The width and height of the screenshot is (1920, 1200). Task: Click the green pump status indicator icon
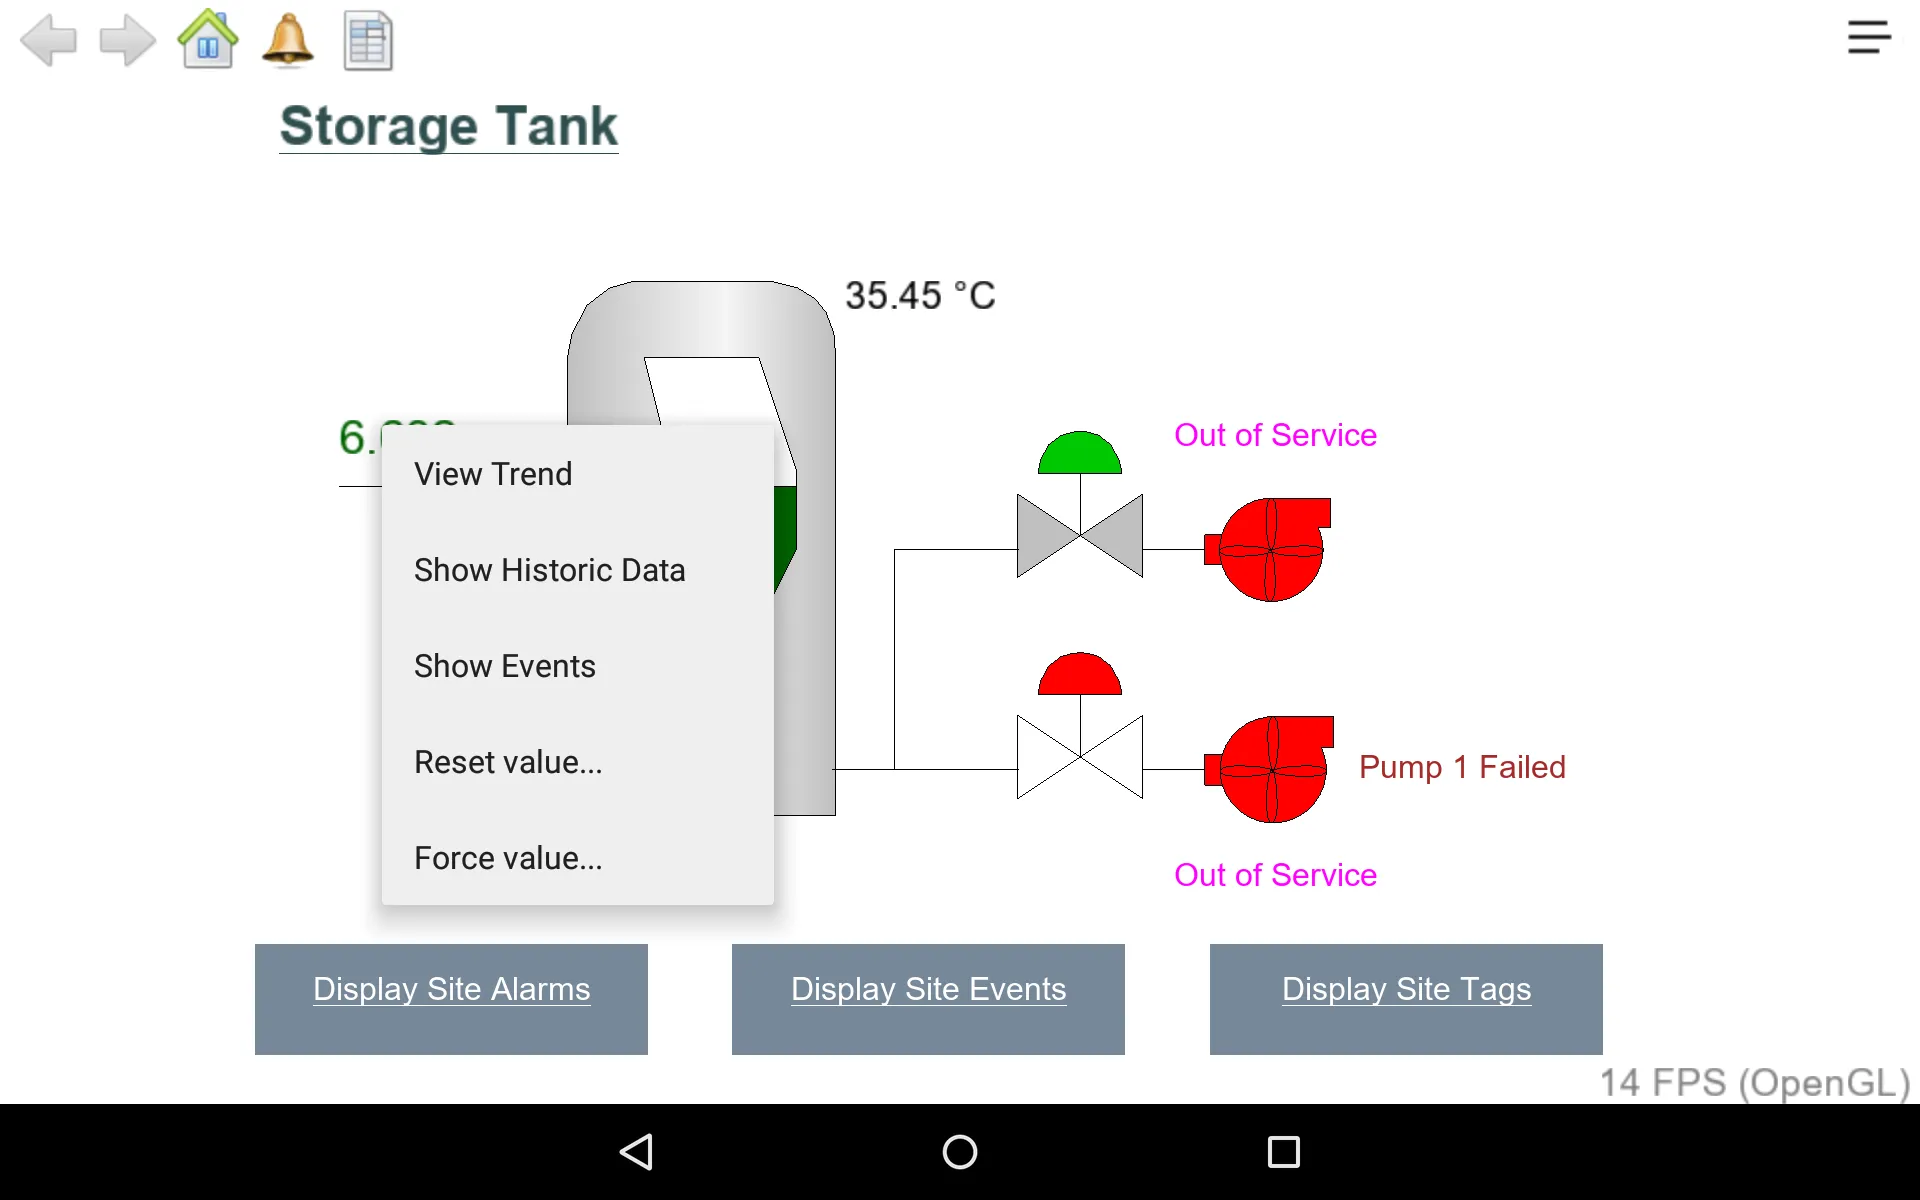[1077, 451]
